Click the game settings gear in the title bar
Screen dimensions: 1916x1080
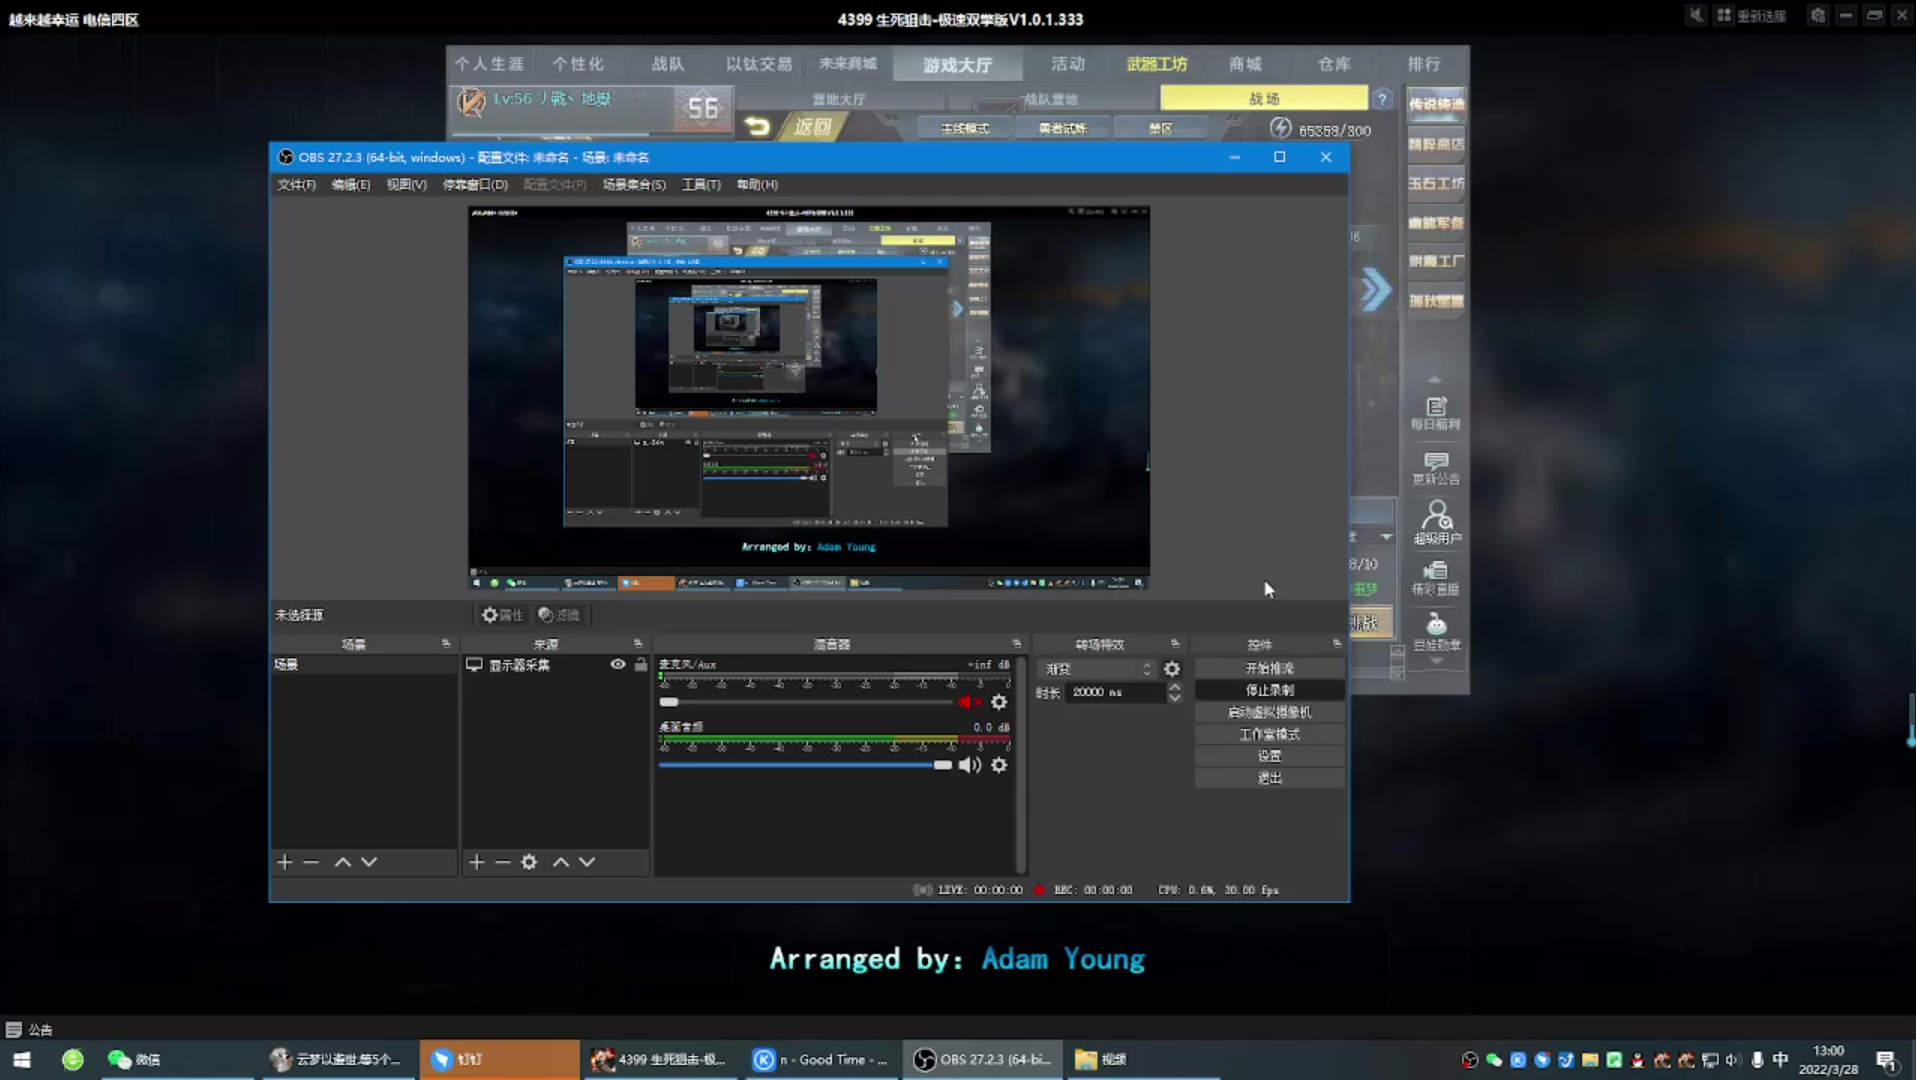[1818, 15]
